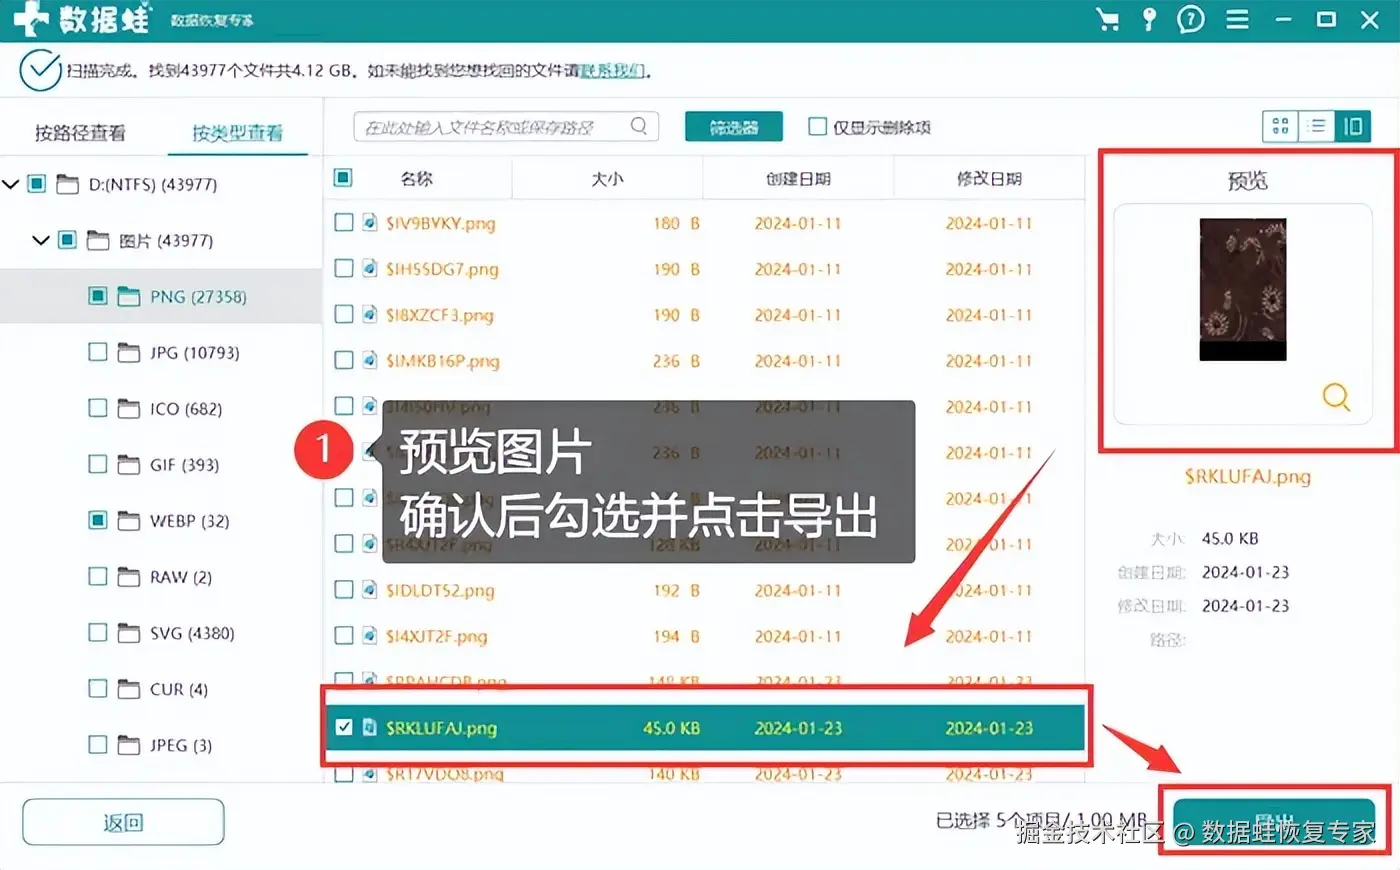Screen dimensions: 1400x870
Task: Click the 数据蛙 logo icon
Action: coord(31,19)
